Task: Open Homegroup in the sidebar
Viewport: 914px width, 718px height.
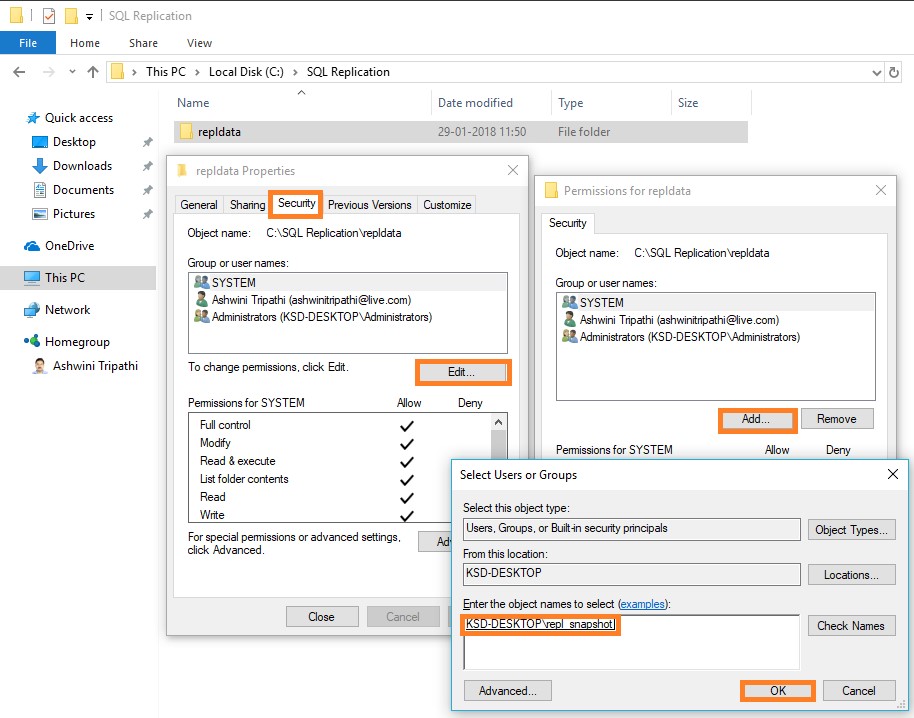Action: pos(77,342)
